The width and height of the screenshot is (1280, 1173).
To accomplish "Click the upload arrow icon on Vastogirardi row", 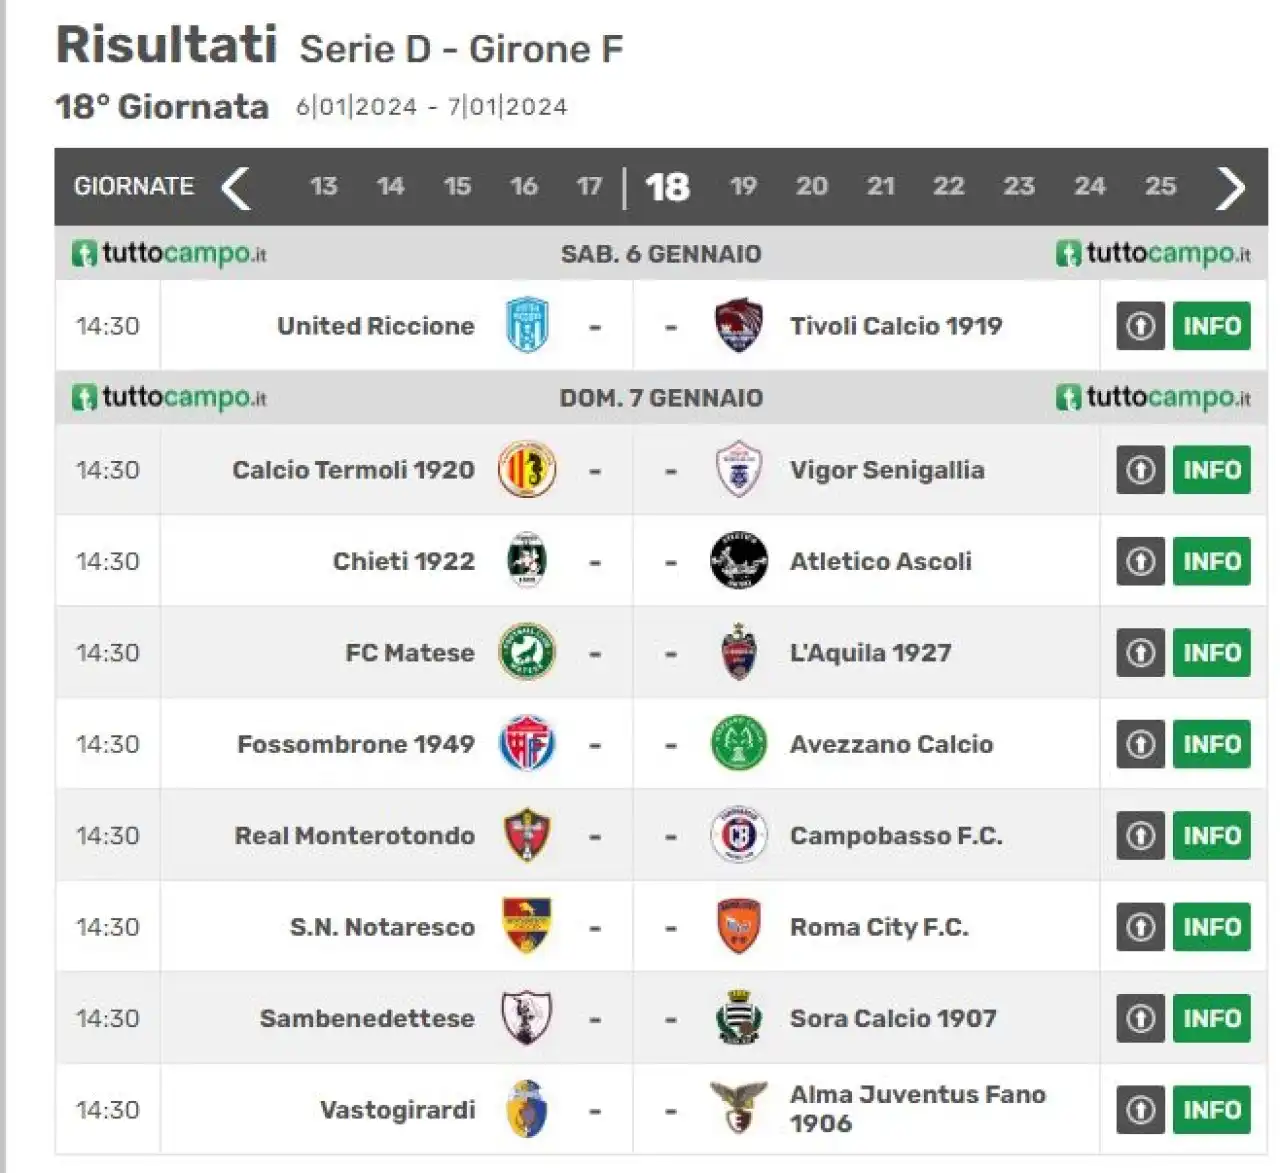I will click(1141, 1110).
